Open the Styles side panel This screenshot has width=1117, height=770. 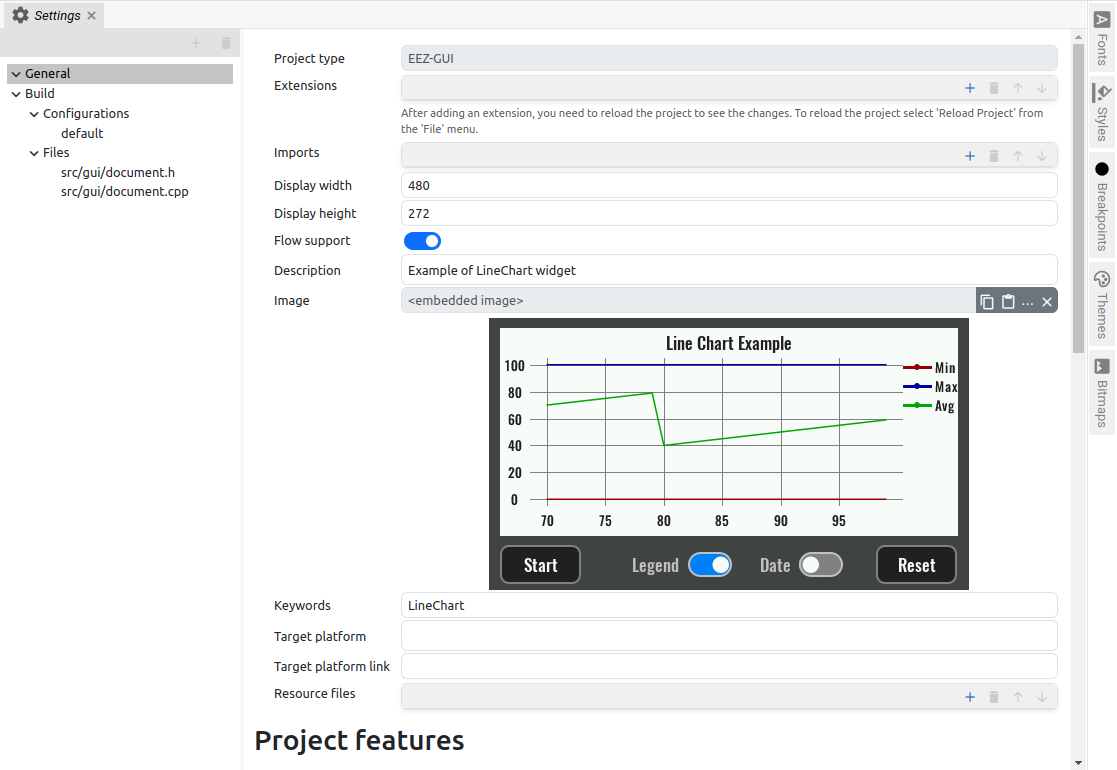(x=1102, y=113)
